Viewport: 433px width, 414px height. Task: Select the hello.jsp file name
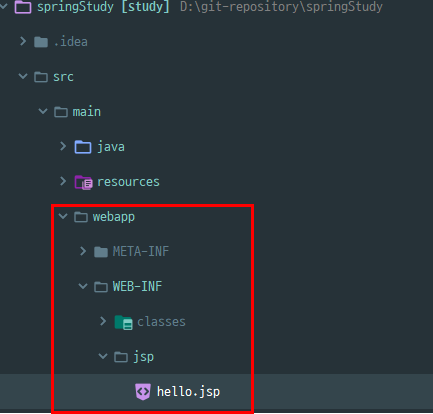pyautogui.click(x=188, y=392)
